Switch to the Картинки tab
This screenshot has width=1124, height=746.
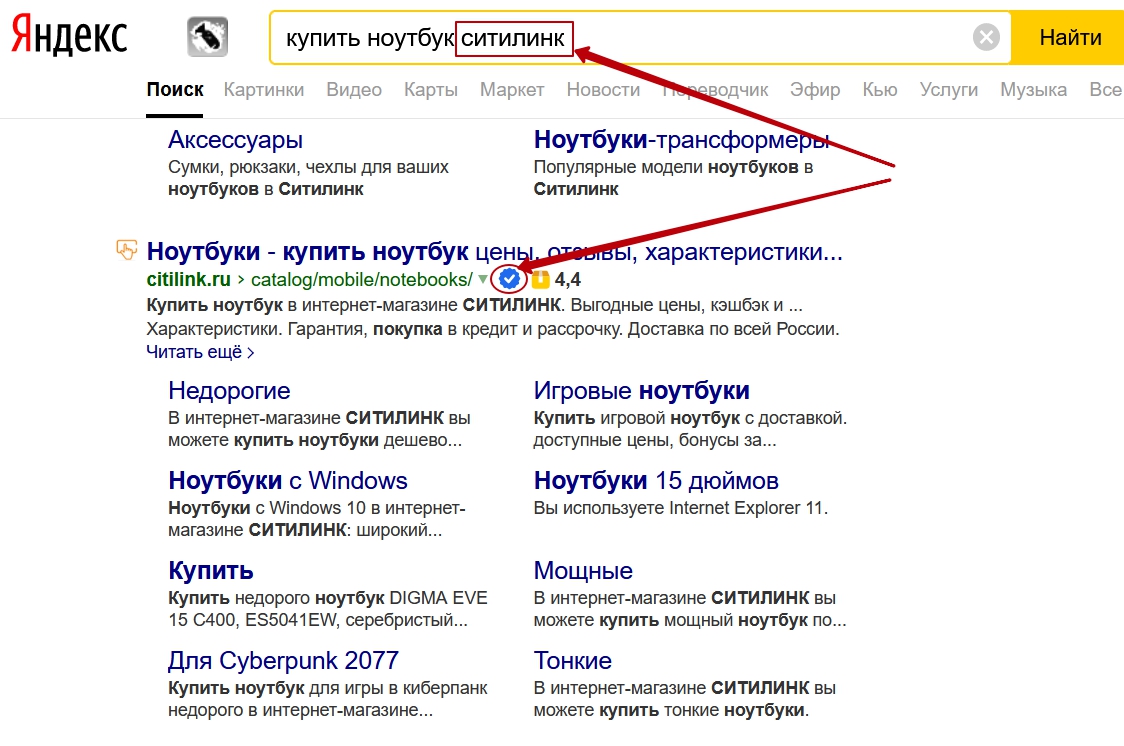pyautogui.click(x=264, y=90)
